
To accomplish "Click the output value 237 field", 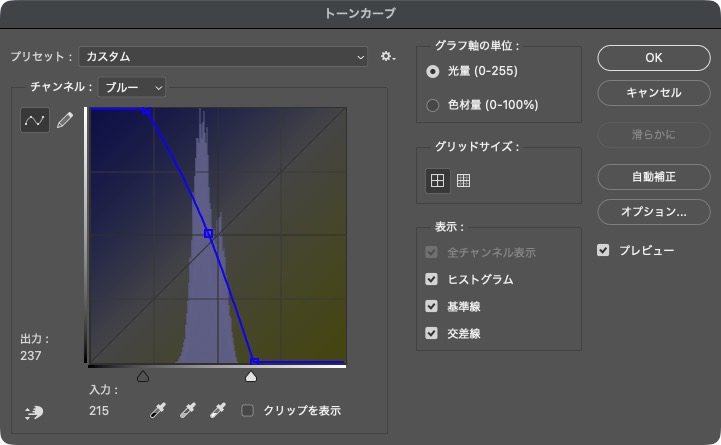I will tap(31, 355).
